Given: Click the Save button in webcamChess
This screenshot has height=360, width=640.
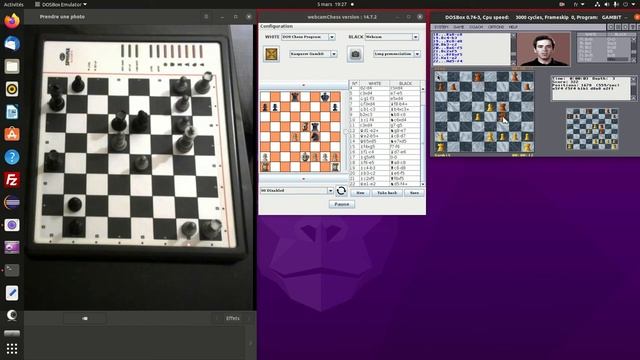Looking at the screenshot, I should (x=414, y=193).
